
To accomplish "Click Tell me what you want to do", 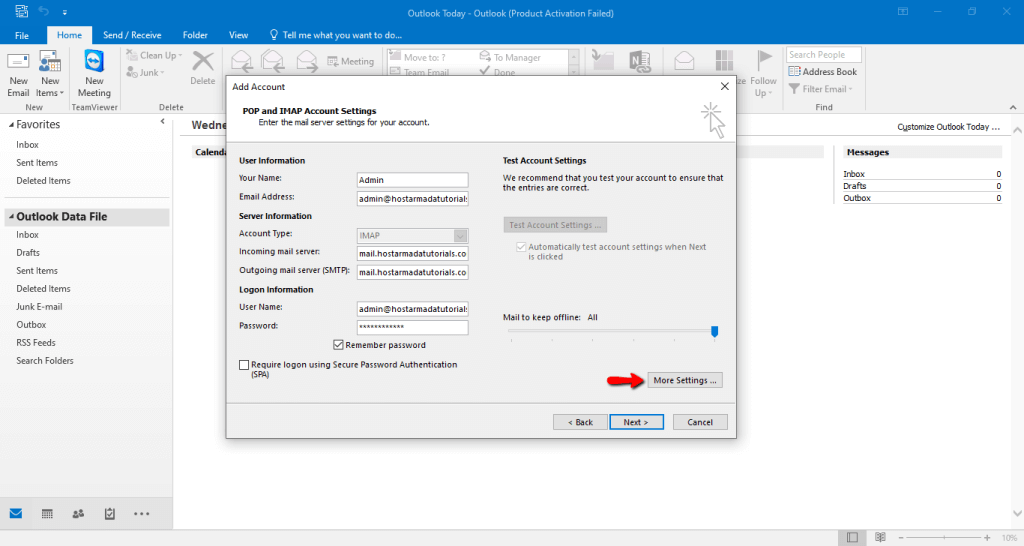I will pyautogui.click(x=336, y=35).
